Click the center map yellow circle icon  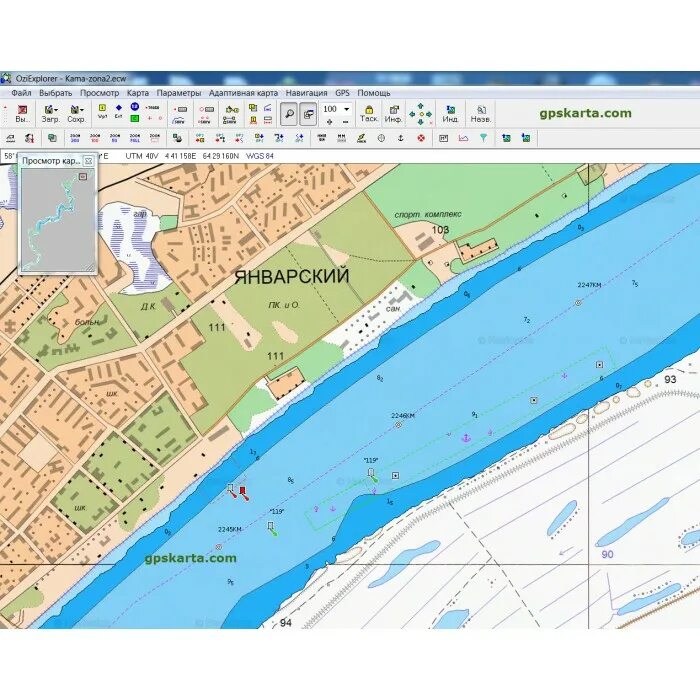pyautogui.click(x=421, y=114)
